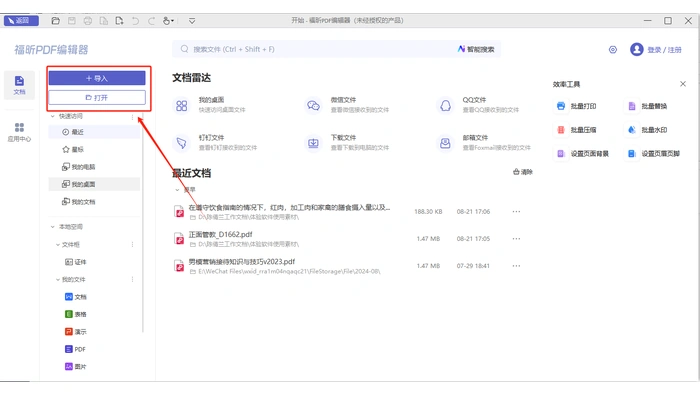Select the green 表格 spreadsheets item
The image size is (700, 395).
(x=75, y=314)
